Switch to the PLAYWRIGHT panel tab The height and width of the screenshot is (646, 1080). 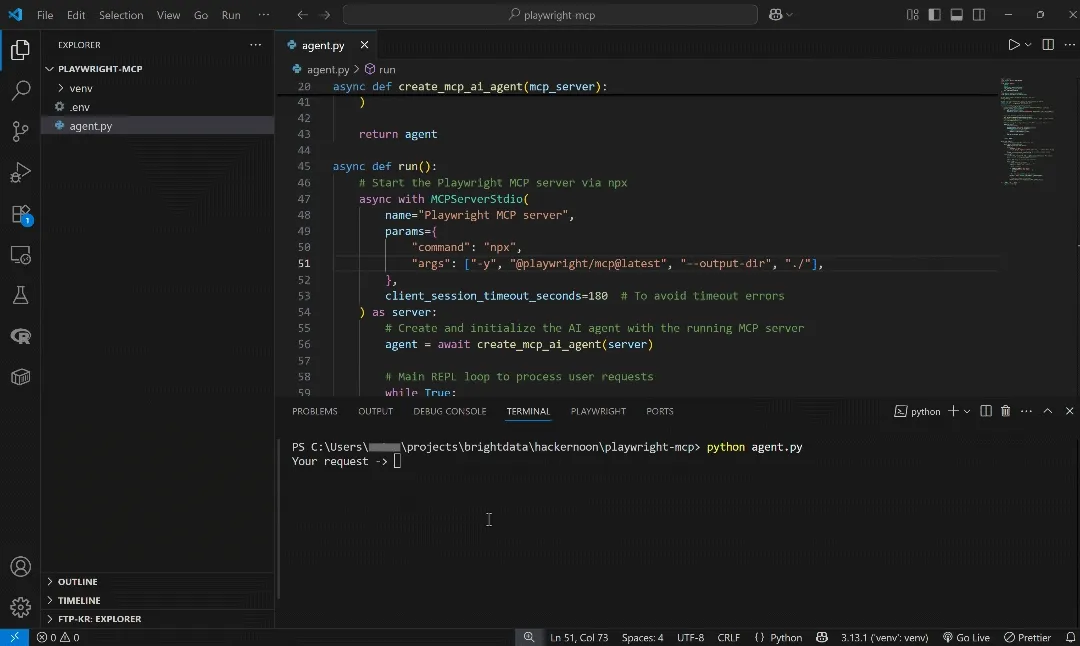pyautogui.click(x=598, y=411)
